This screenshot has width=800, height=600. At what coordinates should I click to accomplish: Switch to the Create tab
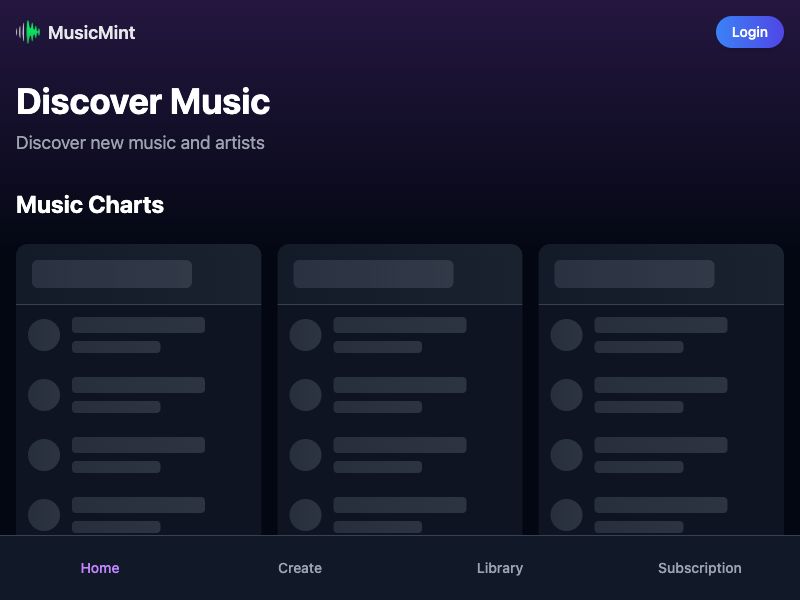click(x=300, y=568)
